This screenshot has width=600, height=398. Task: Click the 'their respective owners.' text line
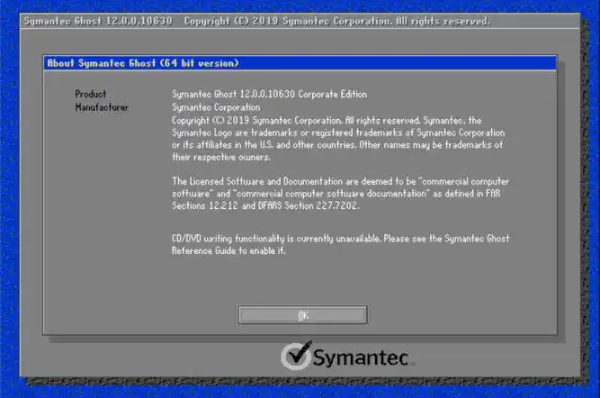pyautogui.click(x=221, y=157)
